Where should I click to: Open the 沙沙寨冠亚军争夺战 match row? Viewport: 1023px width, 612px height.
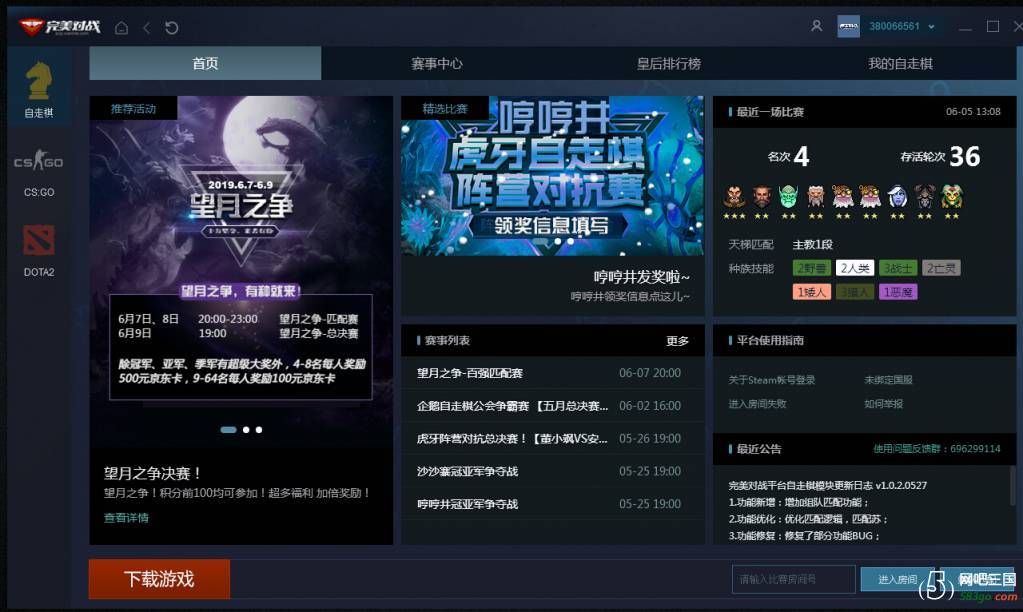pos(553,470)
